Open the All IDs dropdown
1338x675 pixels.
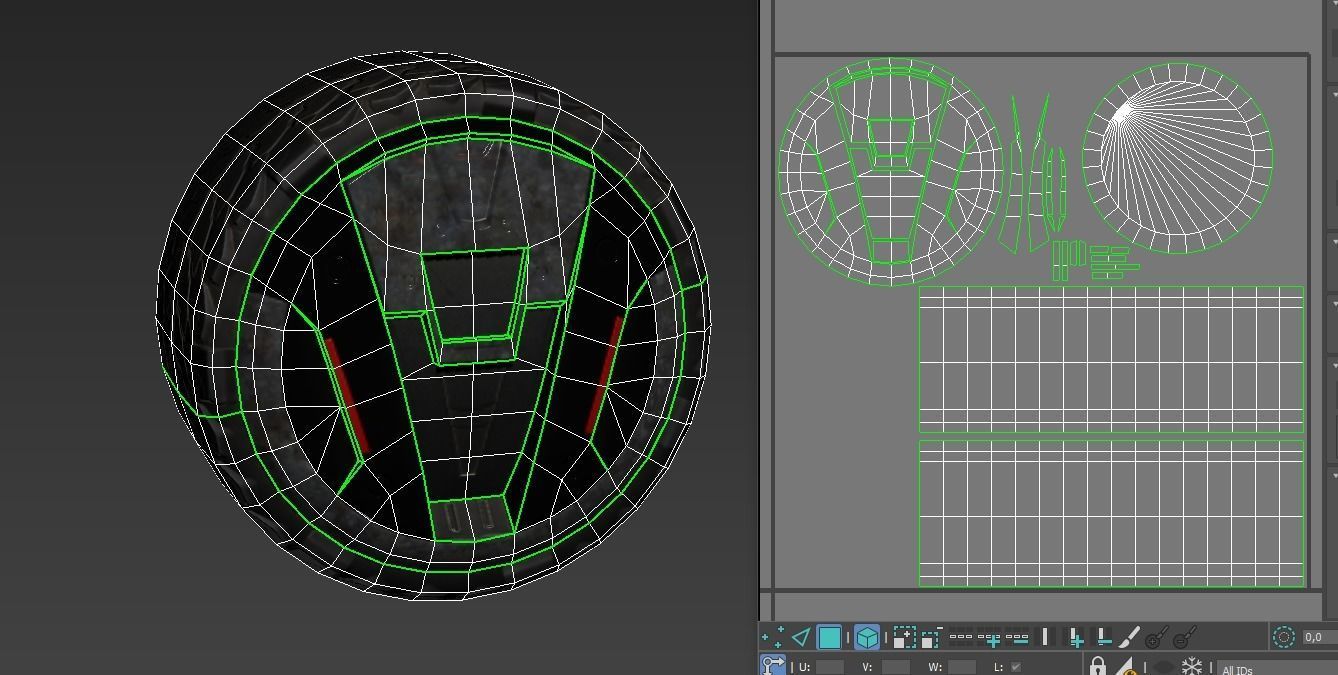tap(1275, 669)
